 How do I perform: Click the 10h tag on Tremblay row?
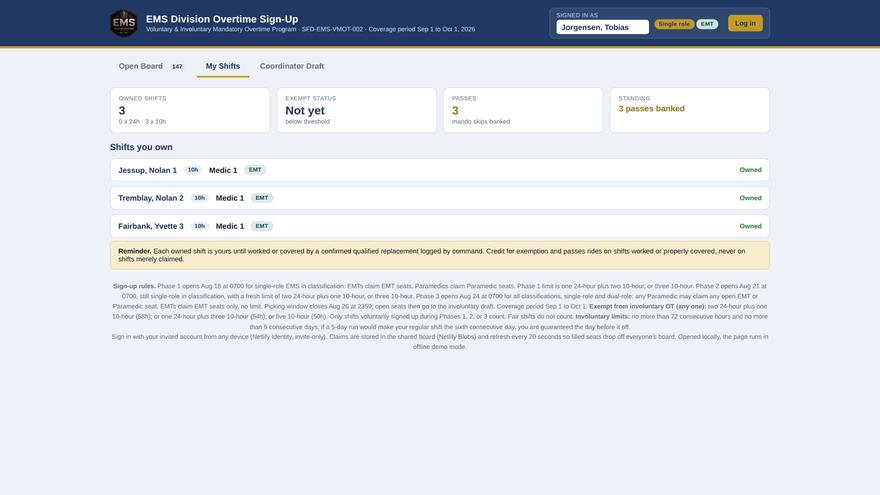pos(199,198)
